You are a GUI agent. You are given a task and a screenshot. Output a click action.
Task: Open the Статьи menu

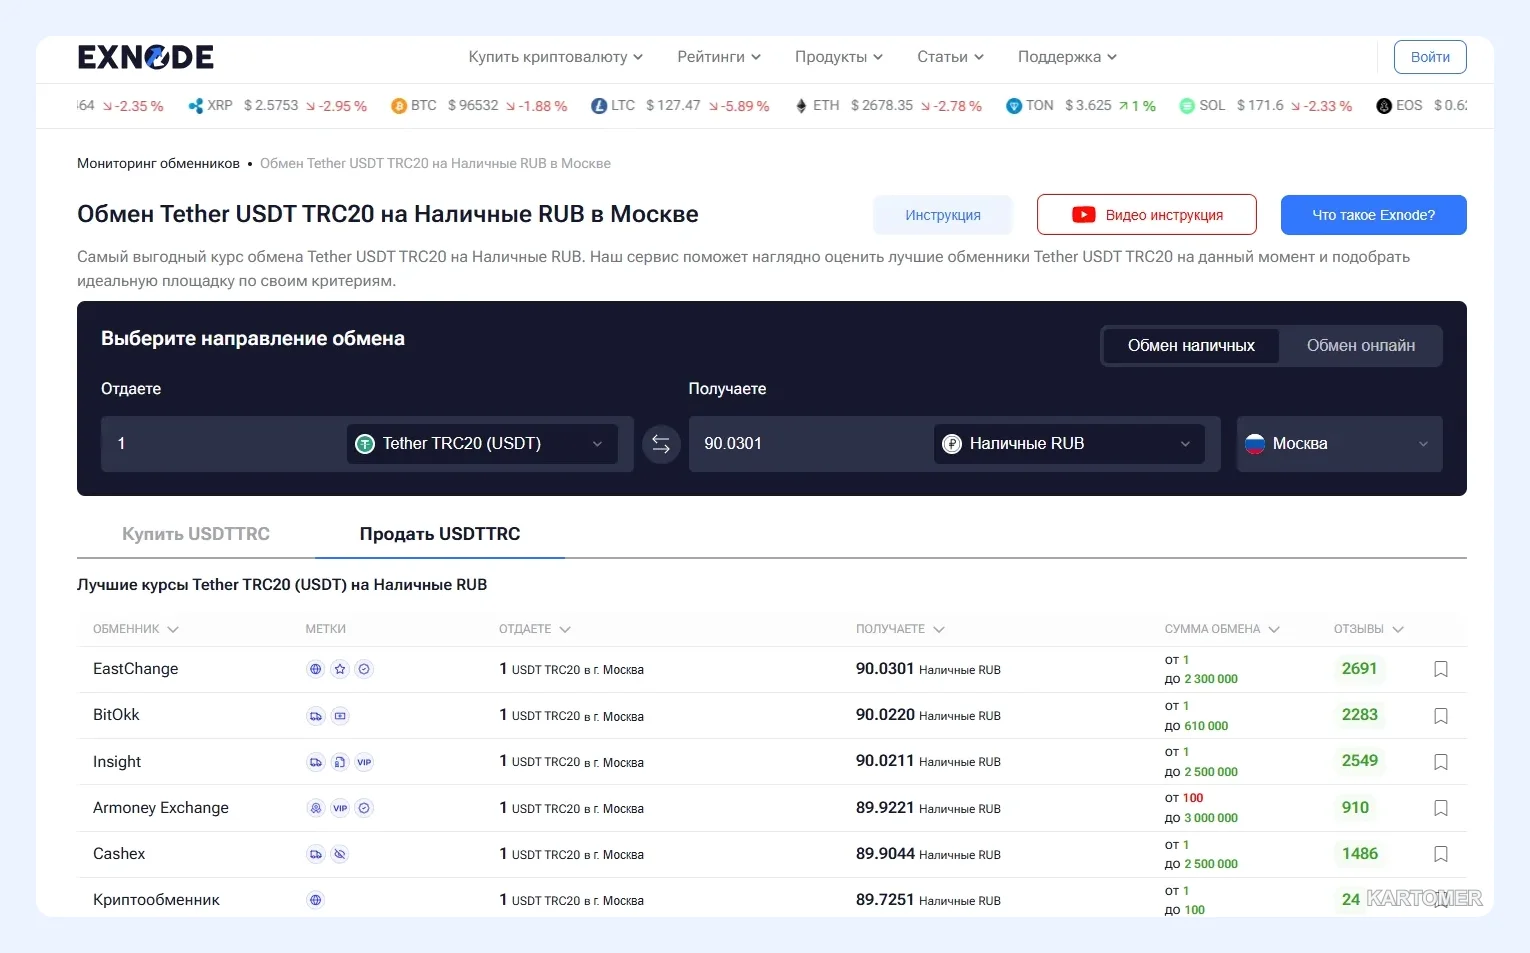point(951,57)
